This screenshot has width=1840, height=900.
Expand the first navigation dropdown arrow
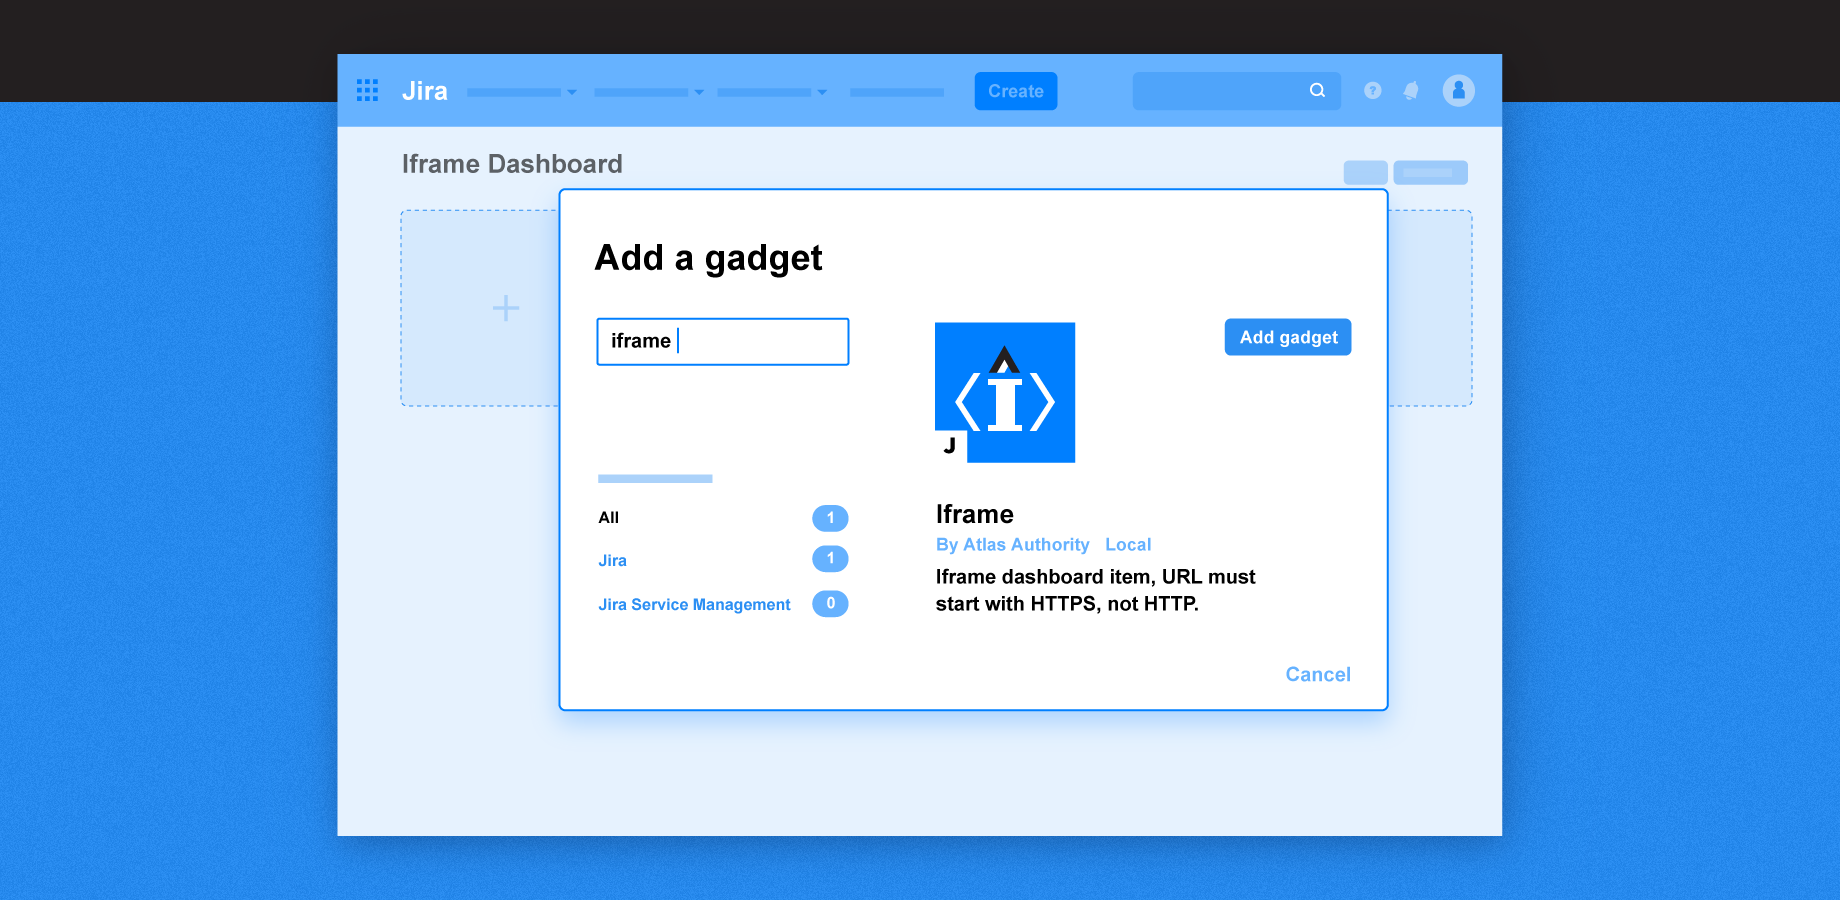tap(572, 92)
